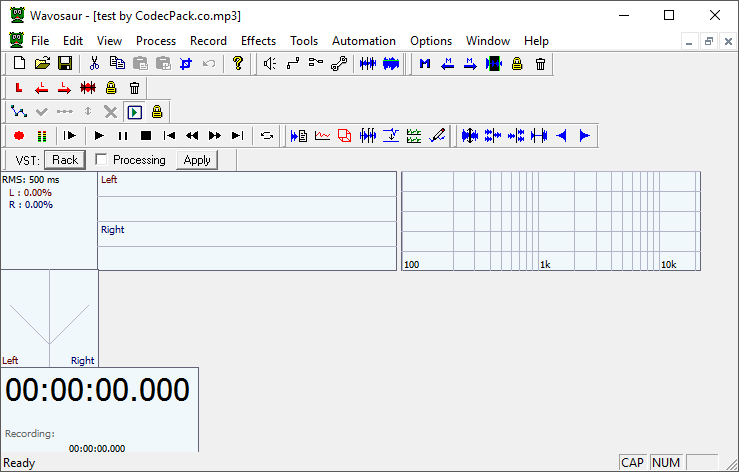Click the pencil draw tool icon

pyautogui.click(x=437, y=136)
